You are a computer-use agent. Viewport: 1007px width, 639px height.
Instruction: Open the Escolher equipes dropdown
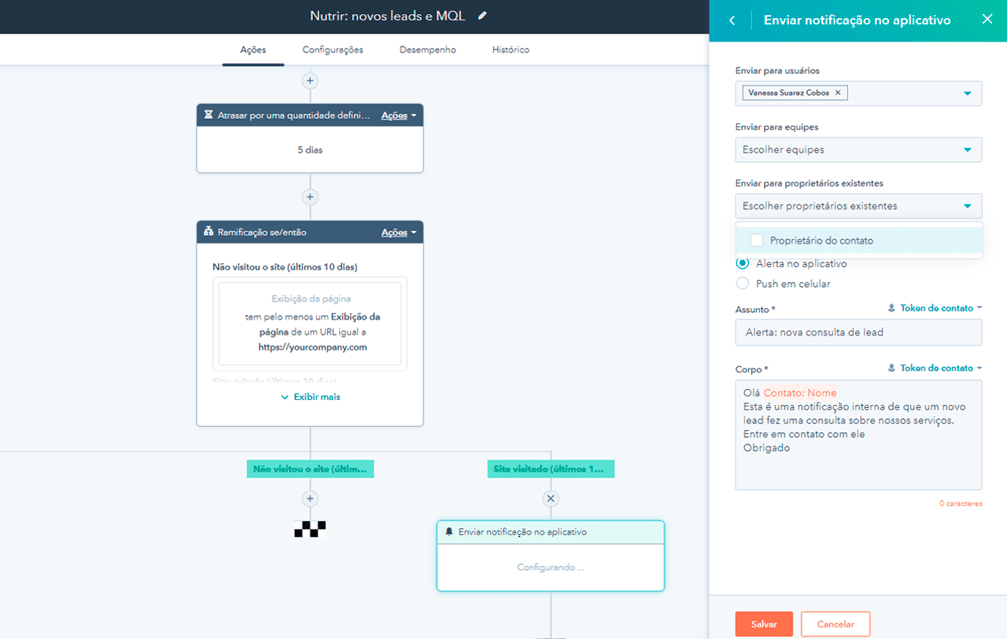[x=858, y=150]
